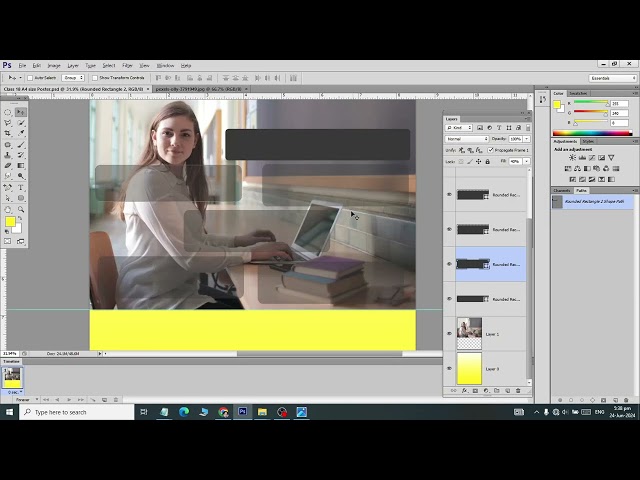
Task: Select the Zoom tool in toolbox
Action: coord(21,209)
